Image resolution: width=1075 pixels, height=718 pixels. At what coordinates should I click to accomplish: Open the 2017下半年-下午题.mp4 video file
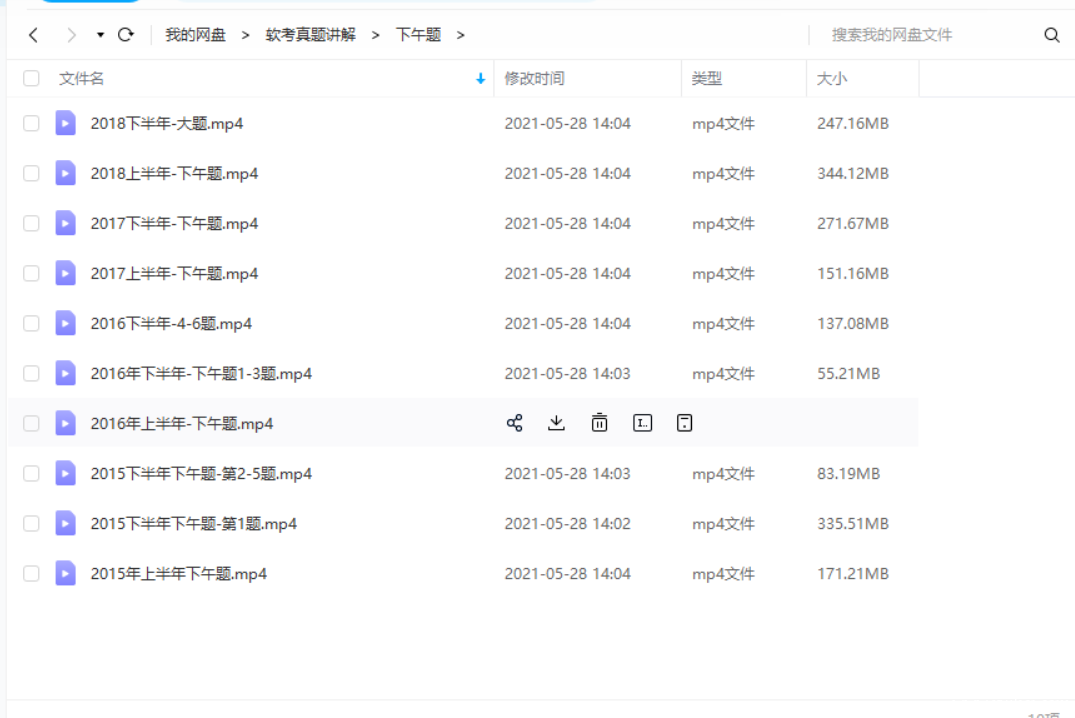tap(174, 223)
